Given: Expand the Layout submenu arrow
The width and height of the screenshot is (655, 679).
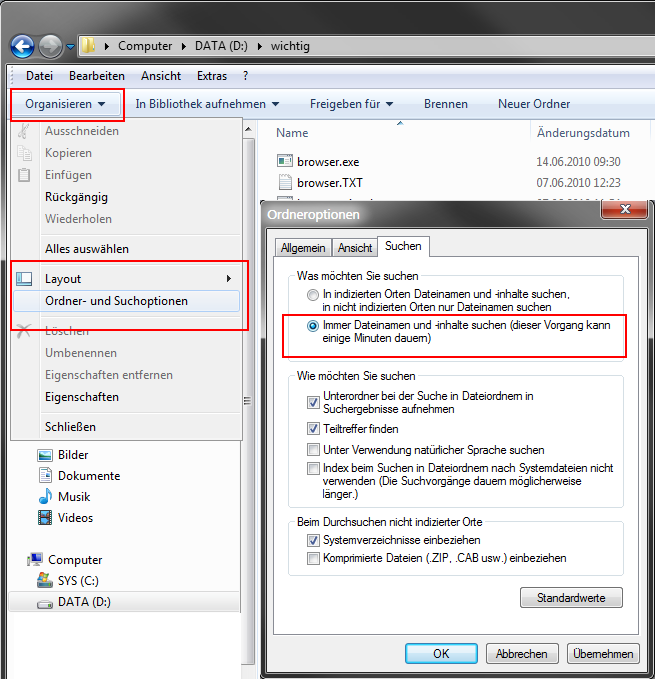Looking at the screenshot, I should pyautogui.click(x=229, y=279).
